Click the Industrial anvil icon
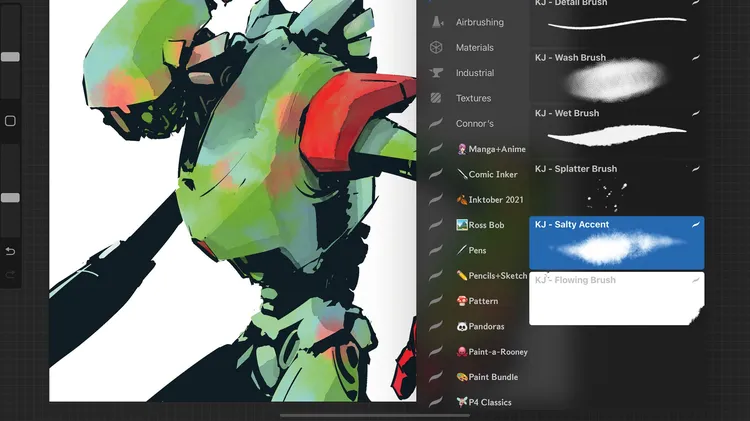Screen dimensions: 750x421 (436, 73)
